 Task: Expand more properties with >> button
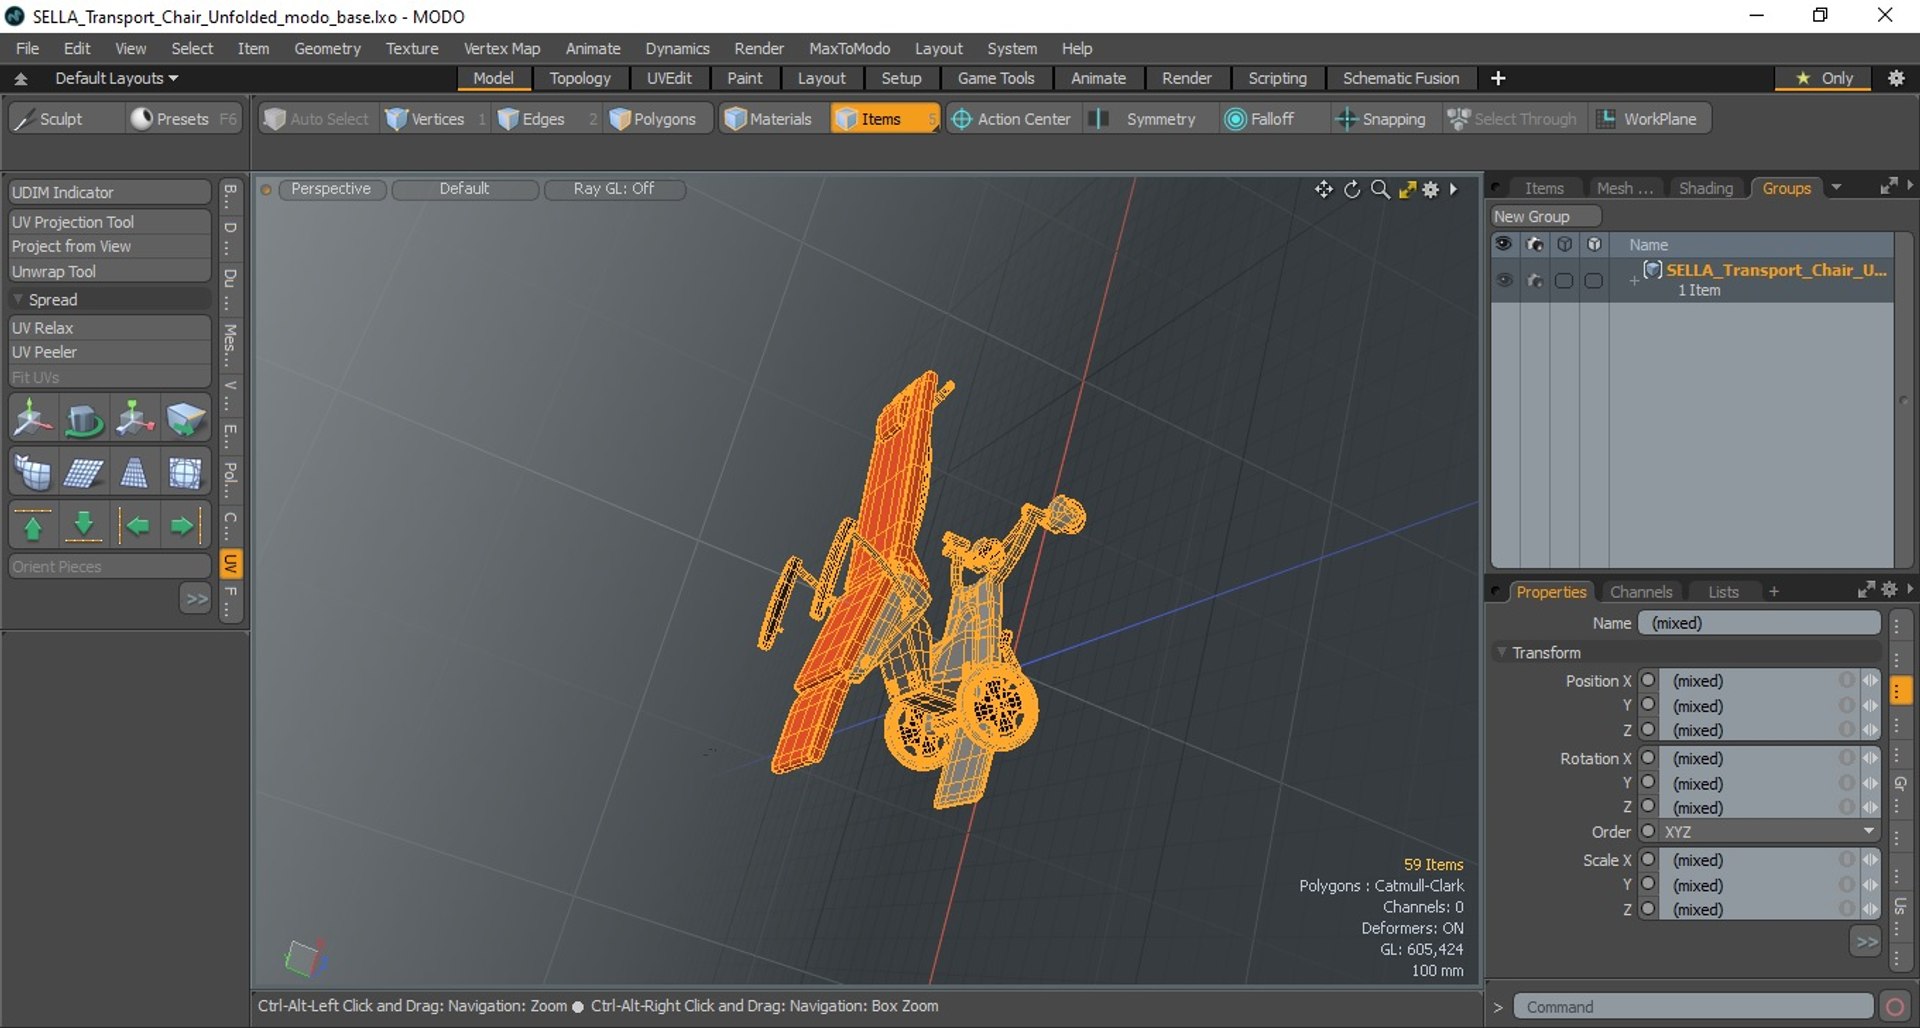pyautogui.click(x=1866, y=942)
